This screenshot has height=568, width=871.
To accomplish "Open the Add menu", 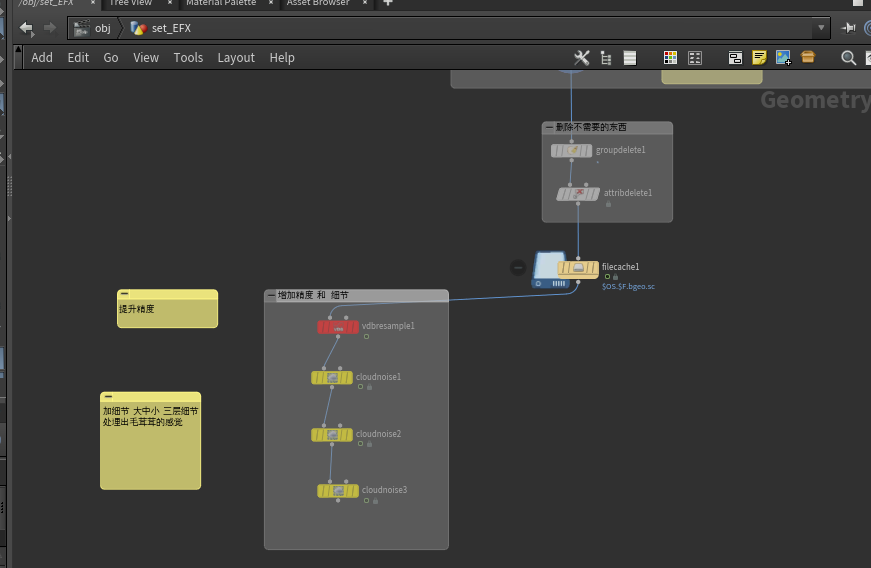I will [42, 58].
